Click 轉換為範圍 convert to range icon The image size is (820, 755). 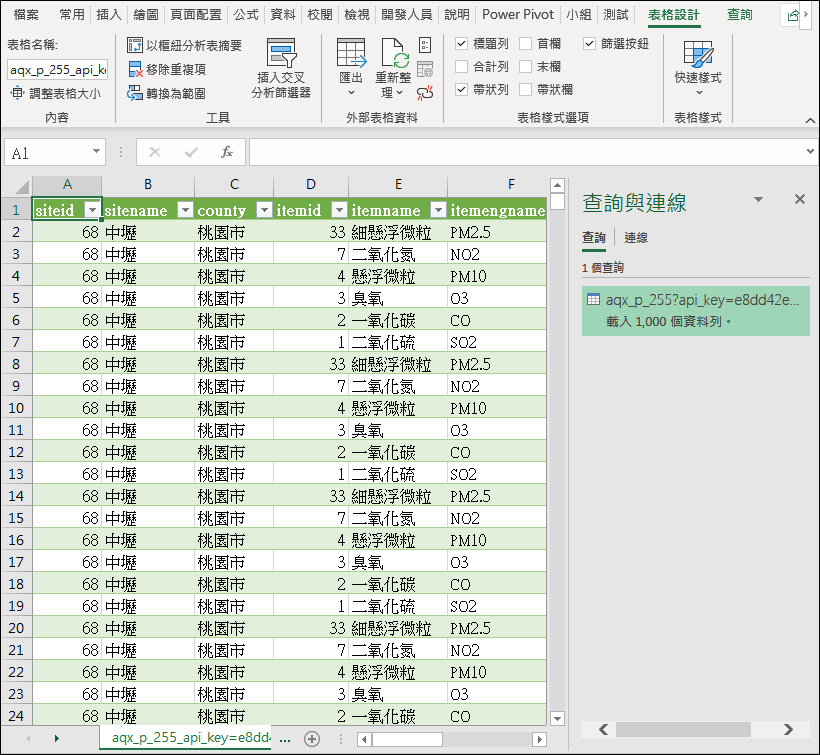coord(134,93)
